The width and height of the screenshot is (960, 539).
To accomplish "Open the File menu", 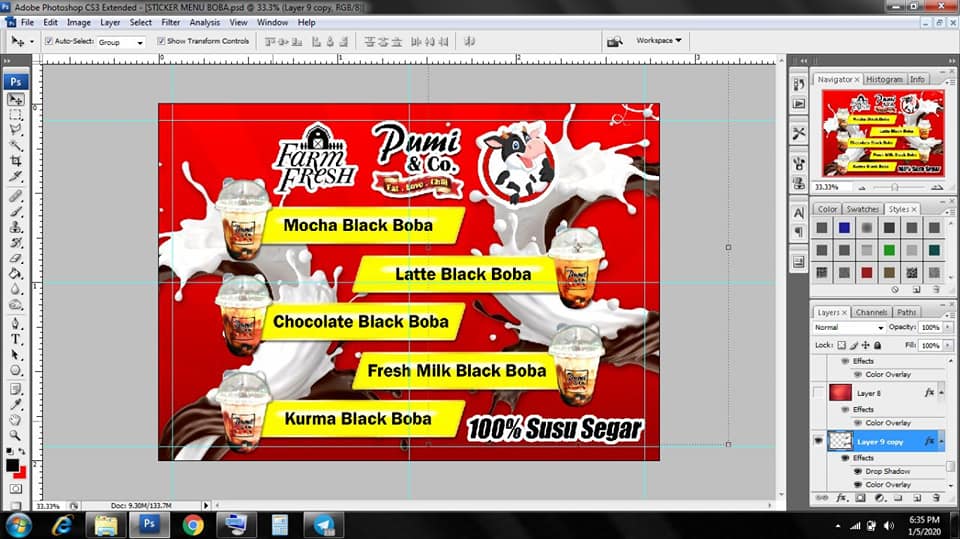I will point(28,23).
